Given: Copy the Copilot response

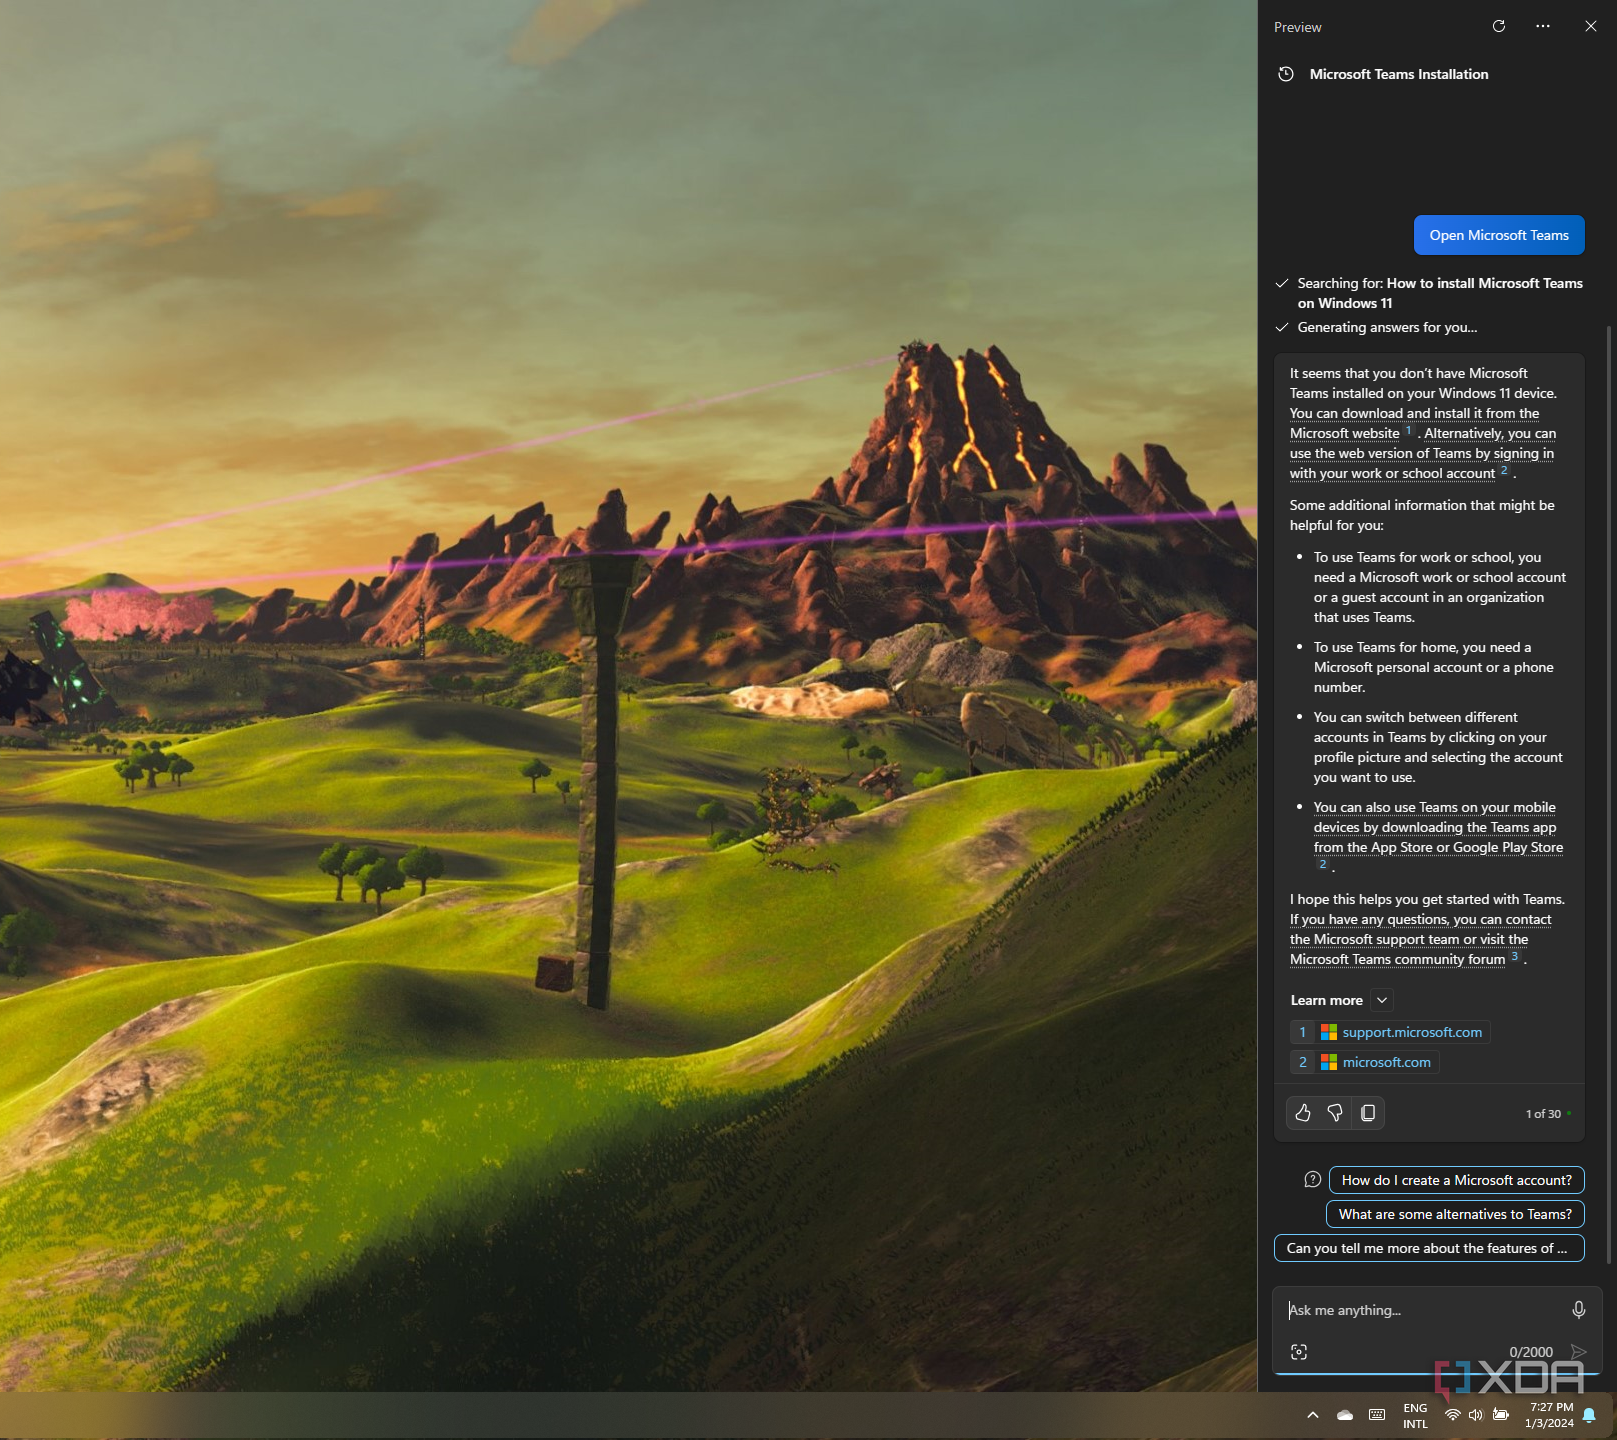Looking at the screenshot, I should (1368, 1113).
